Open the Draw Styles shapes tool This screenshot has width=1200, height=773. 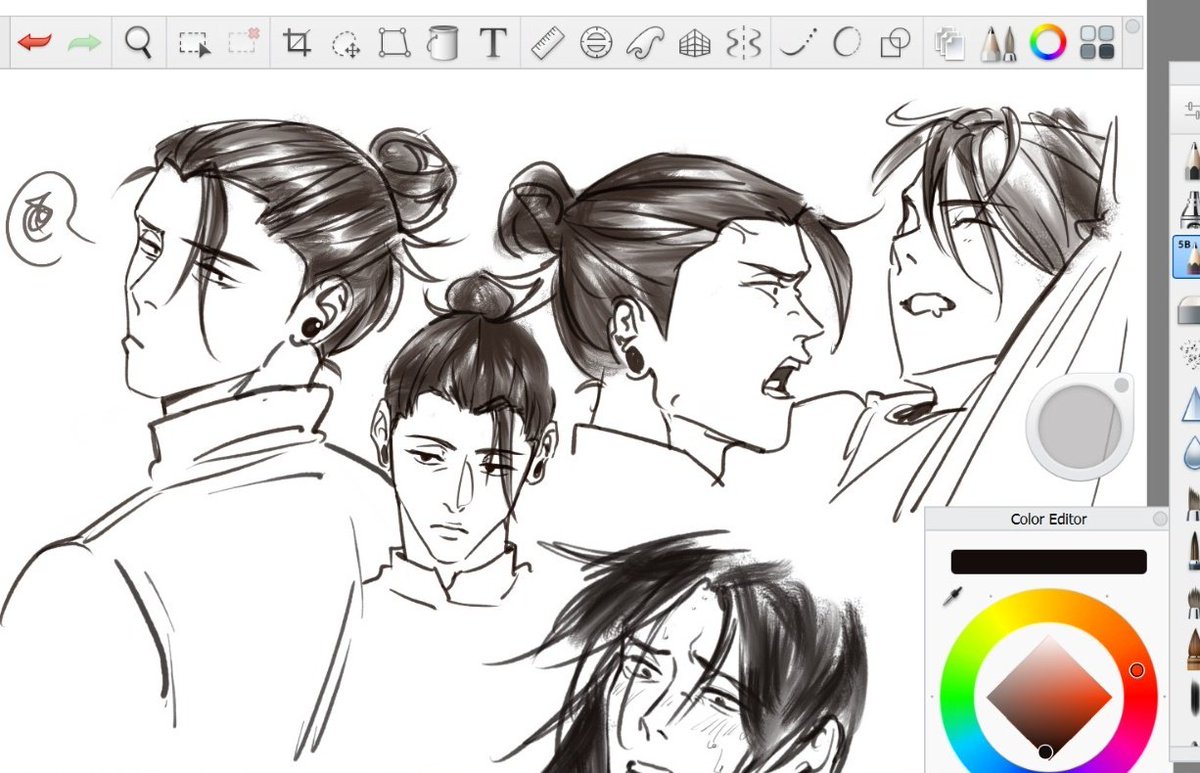pos(895,43)
